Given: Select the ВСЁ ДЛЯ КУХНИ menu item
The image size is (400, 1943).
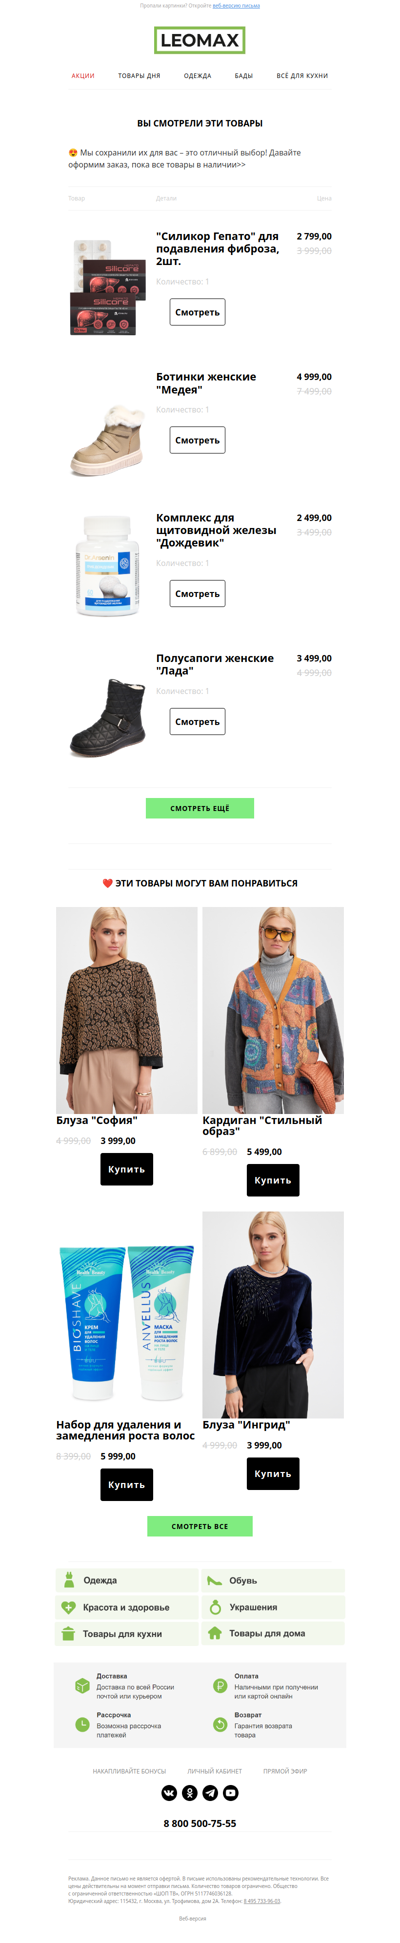Looking at the screenshot, I should tap(302, 76).
